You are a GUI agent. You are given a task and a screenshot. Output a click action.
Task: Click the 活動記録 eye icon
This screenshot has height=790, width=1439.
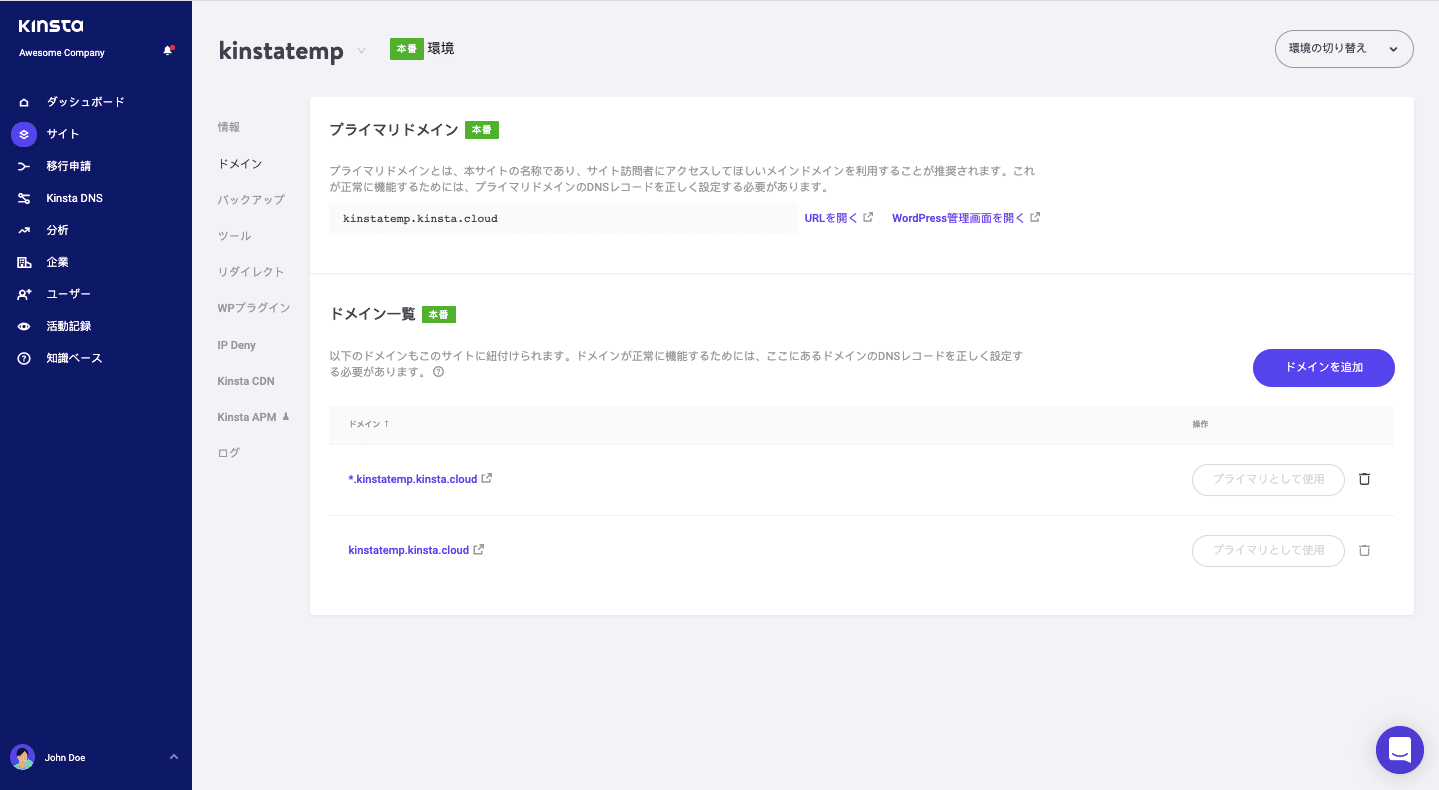pyautogui.click(x=24, y=326)
